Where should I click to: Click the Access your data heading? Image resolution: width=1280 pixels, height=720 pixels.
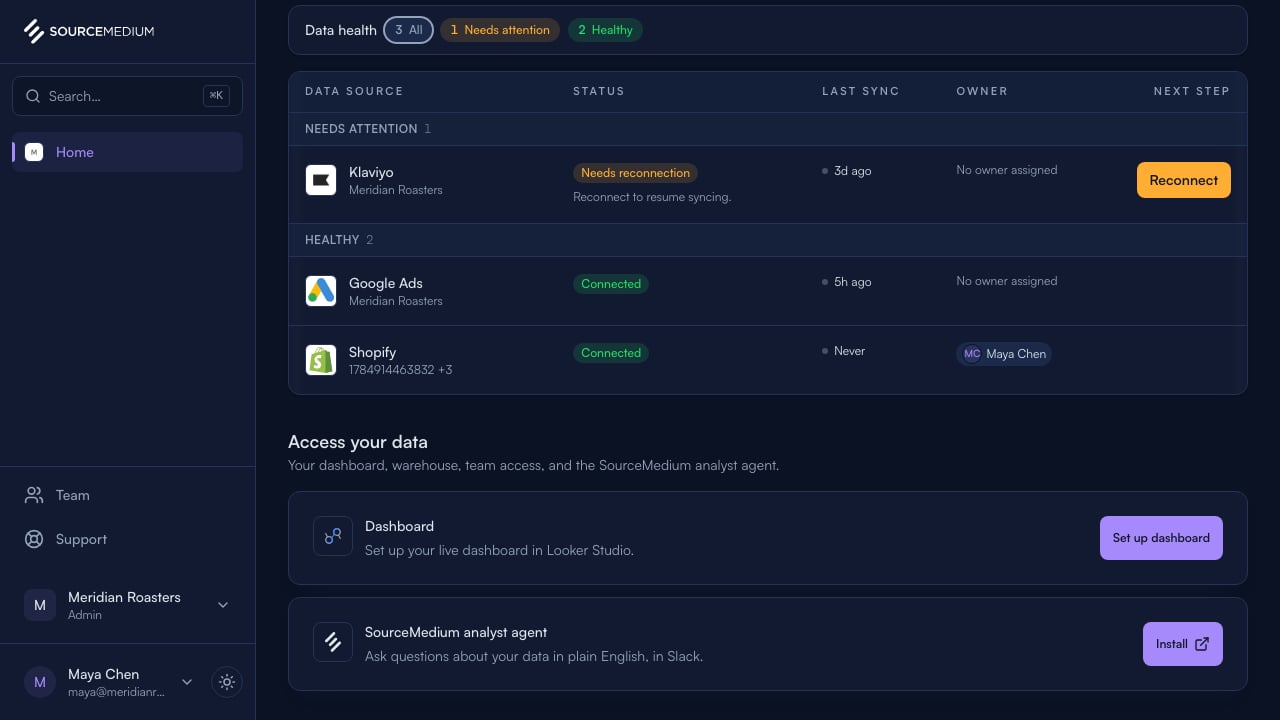click(x=358, y=442)
